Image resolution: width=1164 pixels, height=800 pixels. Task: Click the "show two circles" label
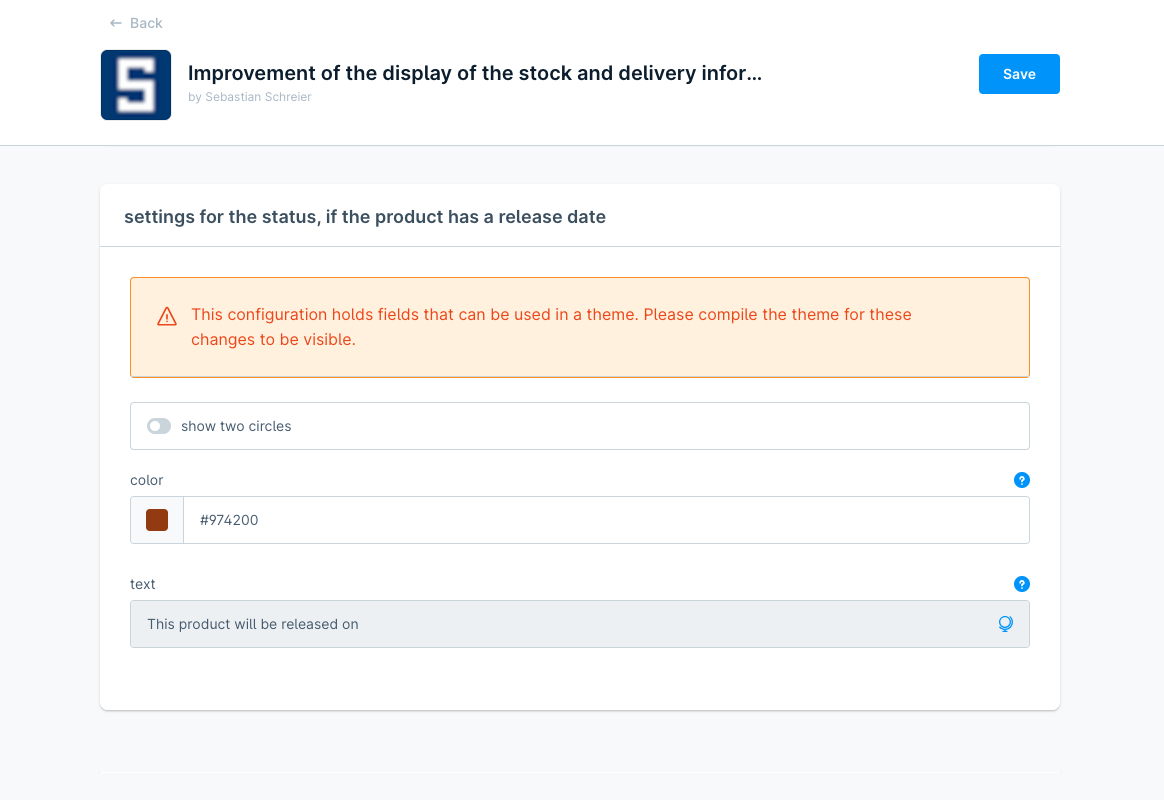point(236,426)
